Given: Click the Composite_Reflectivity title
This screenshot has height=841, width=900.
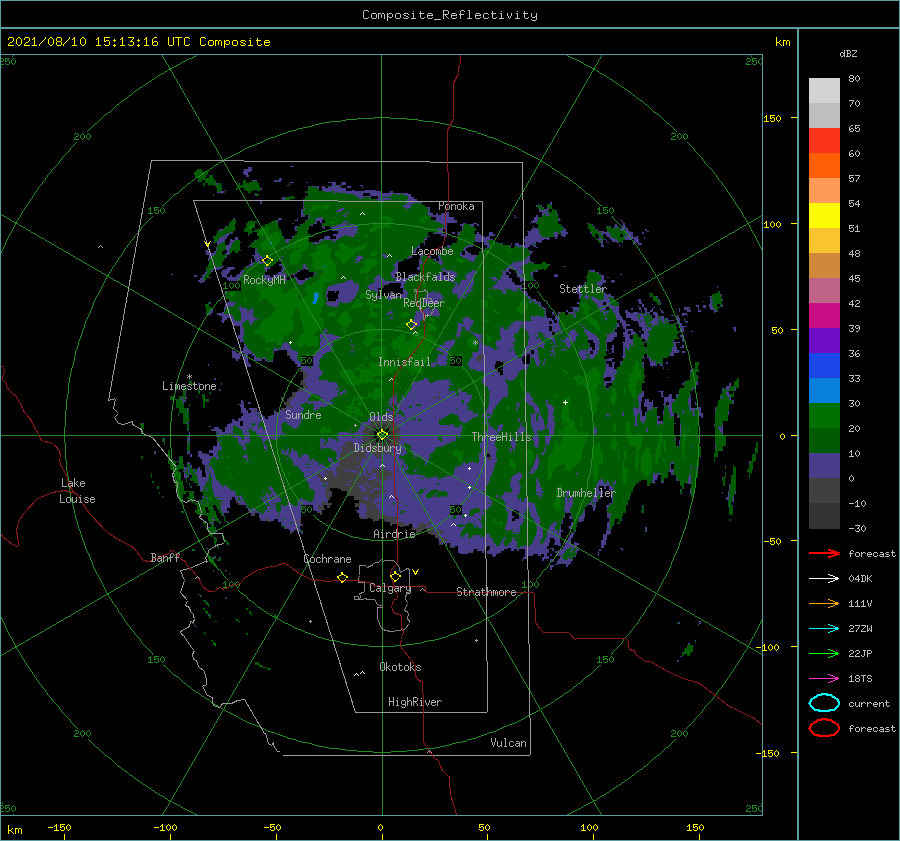Looking at the screenshot, I should click(450, 15).
